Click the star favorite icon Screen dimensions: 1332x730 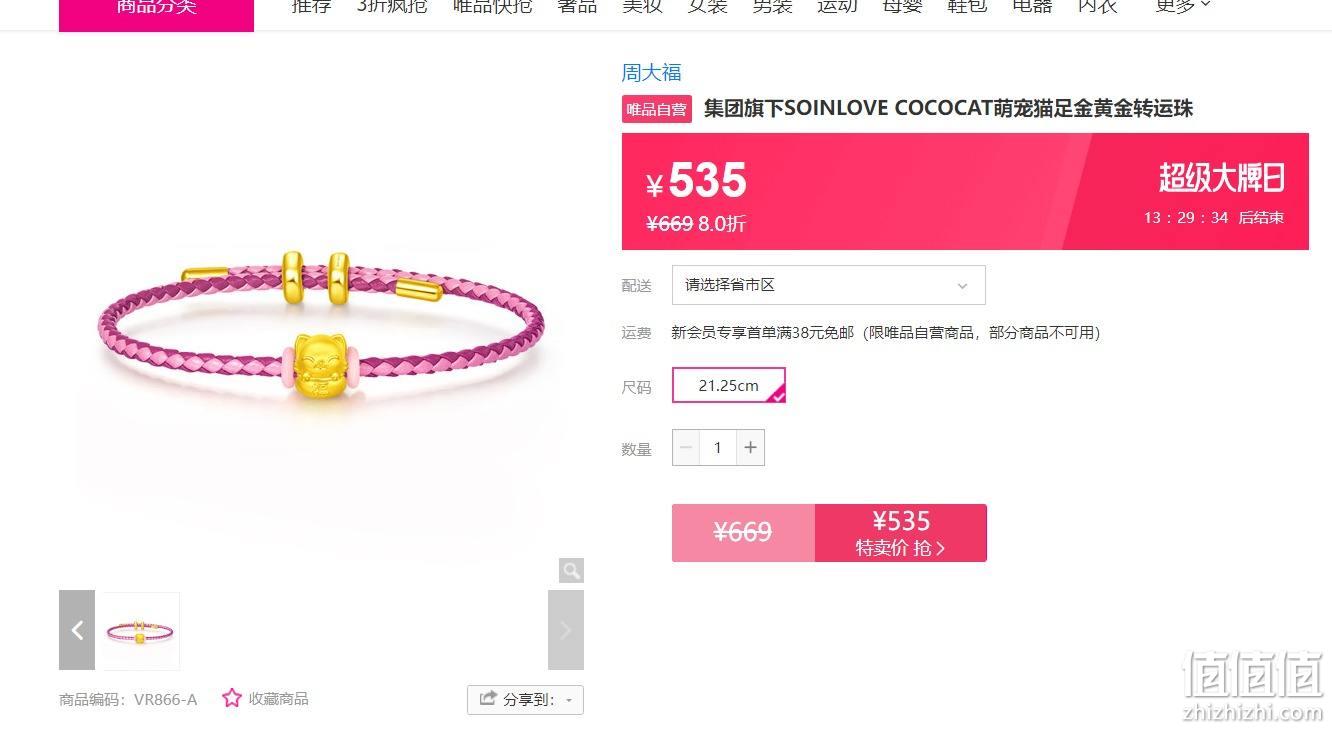click(x=232, y=698)
